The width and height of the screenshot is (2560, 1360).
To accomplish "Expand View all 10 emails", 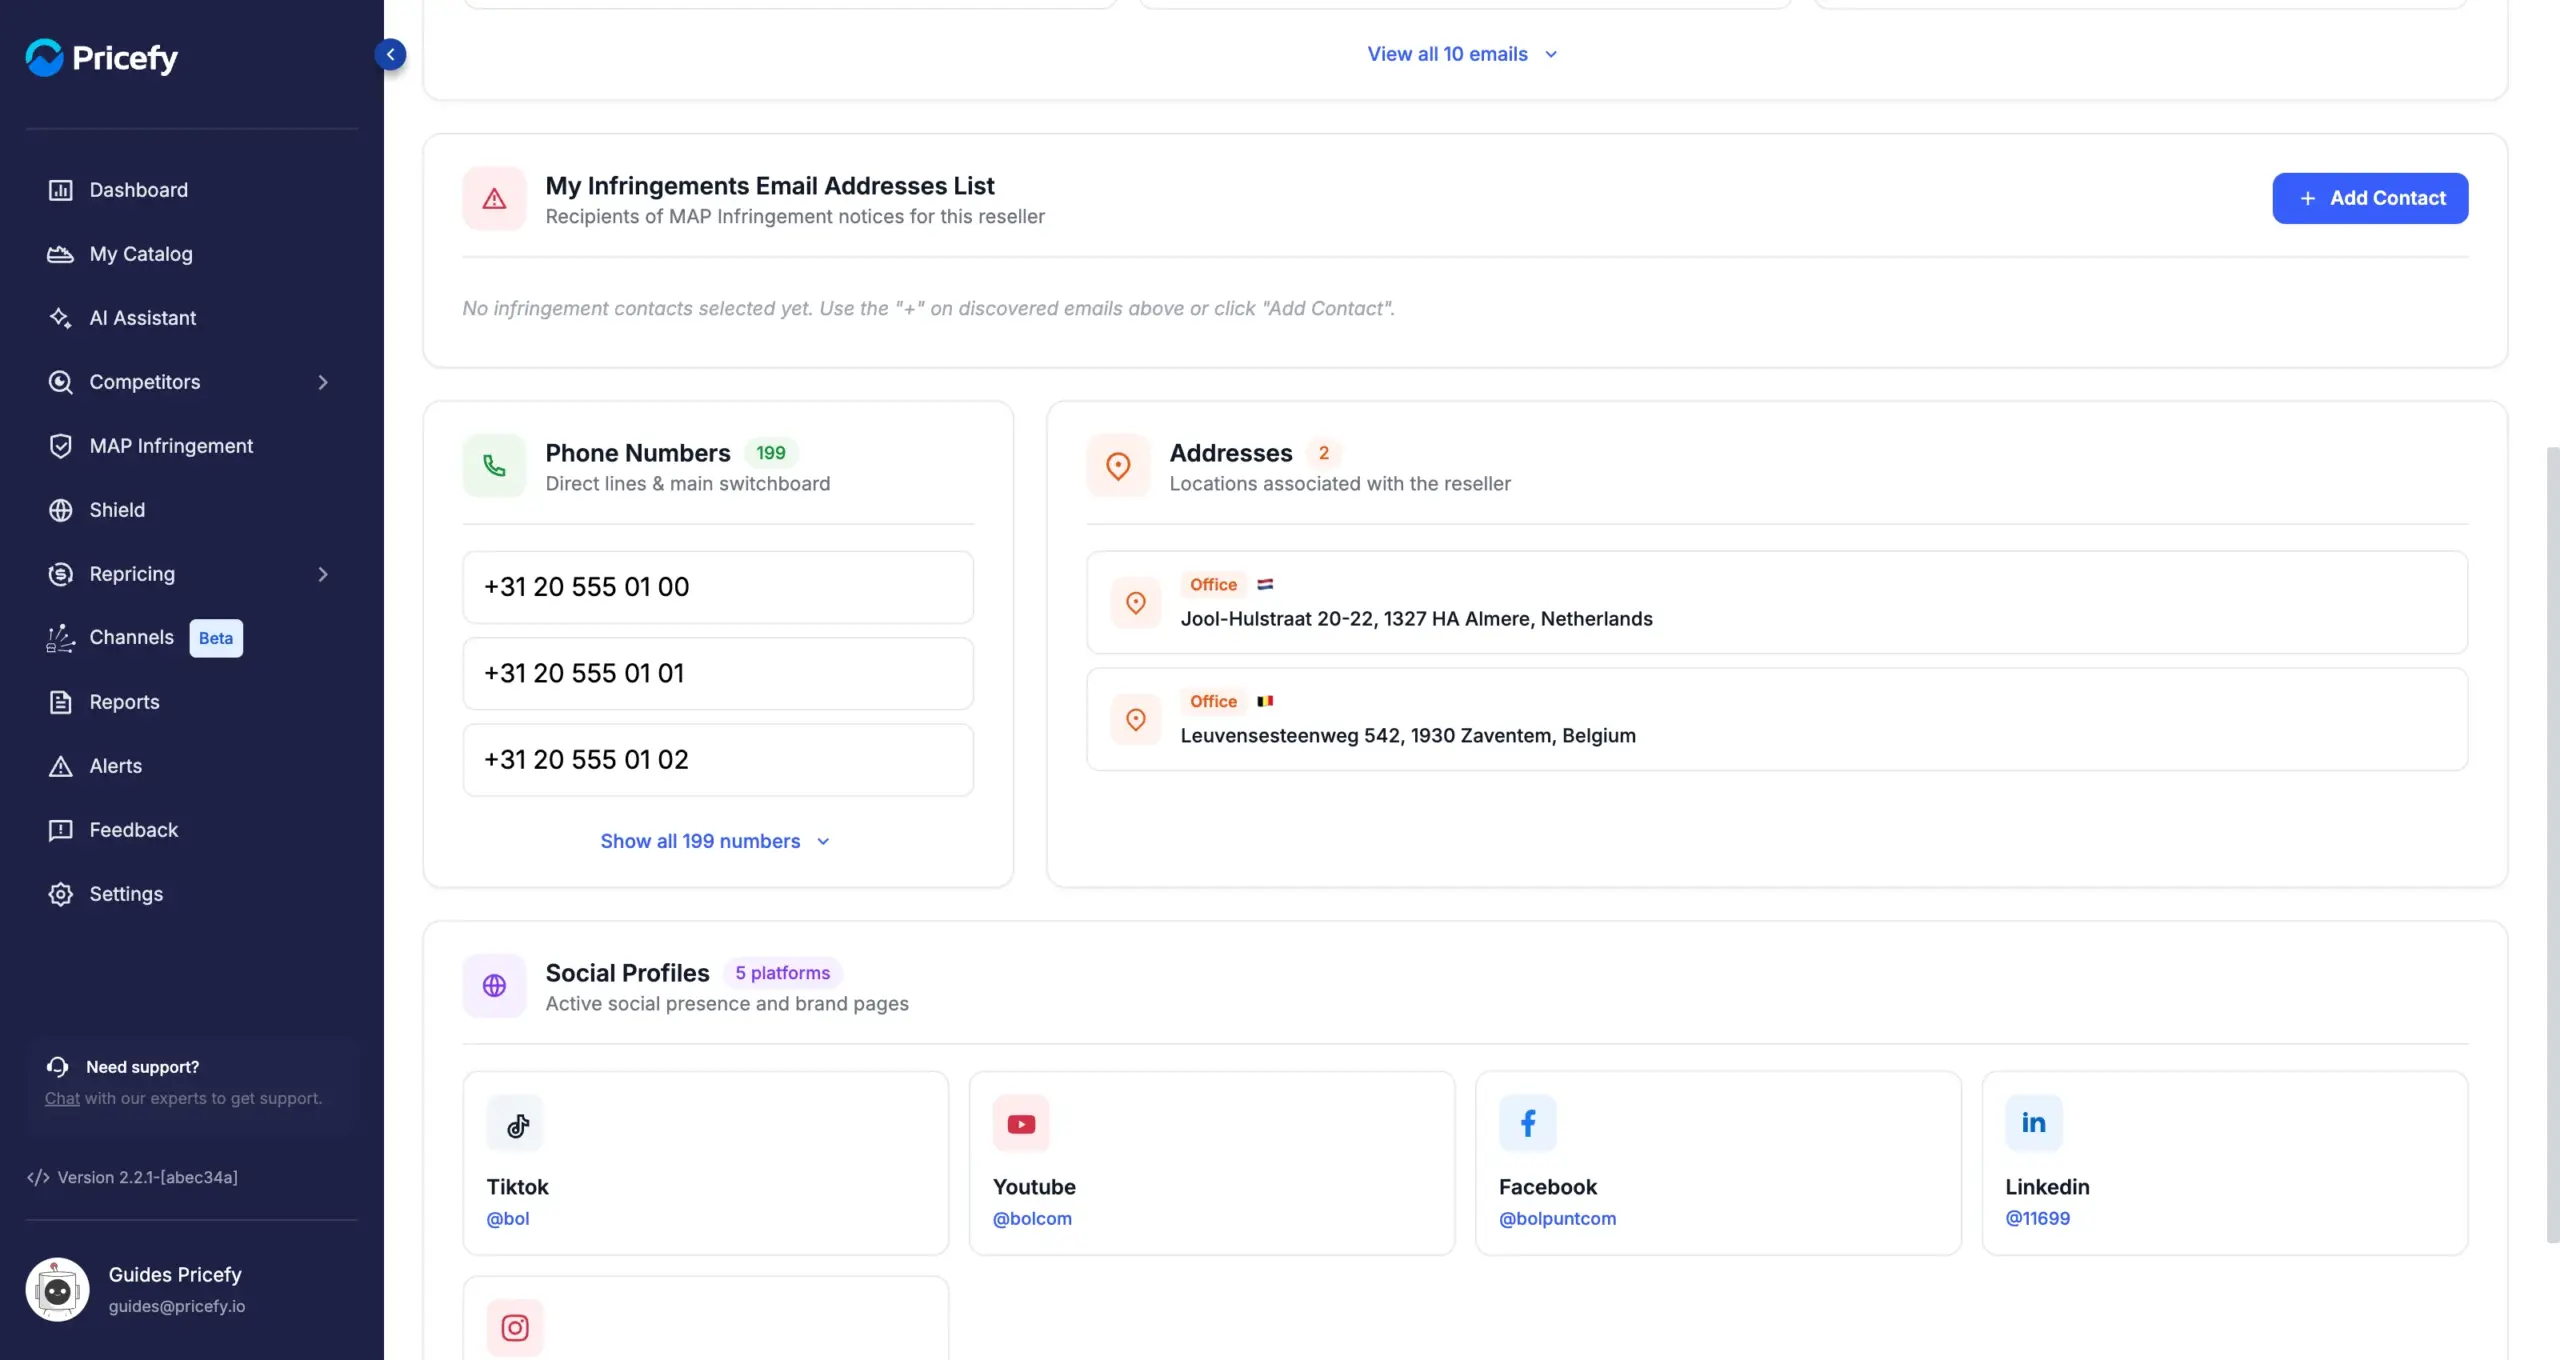I will tap(1462, 54).
